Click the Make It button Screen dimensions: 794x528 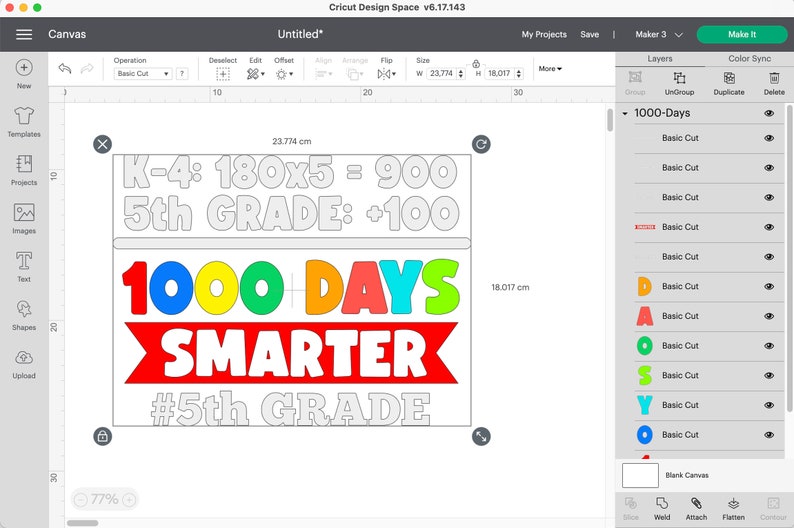pos(742,34)
